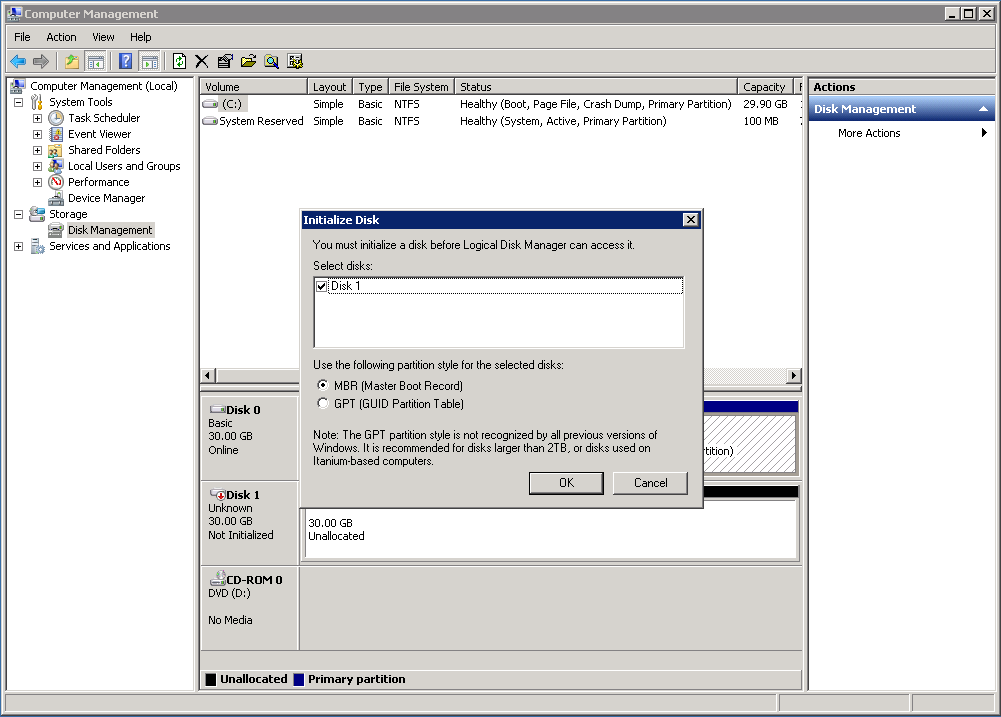This screenshot has width=1001, height=717.
Task: Collapse the Storage tree node
Action: pyautogui.click(x=19, y=214)
